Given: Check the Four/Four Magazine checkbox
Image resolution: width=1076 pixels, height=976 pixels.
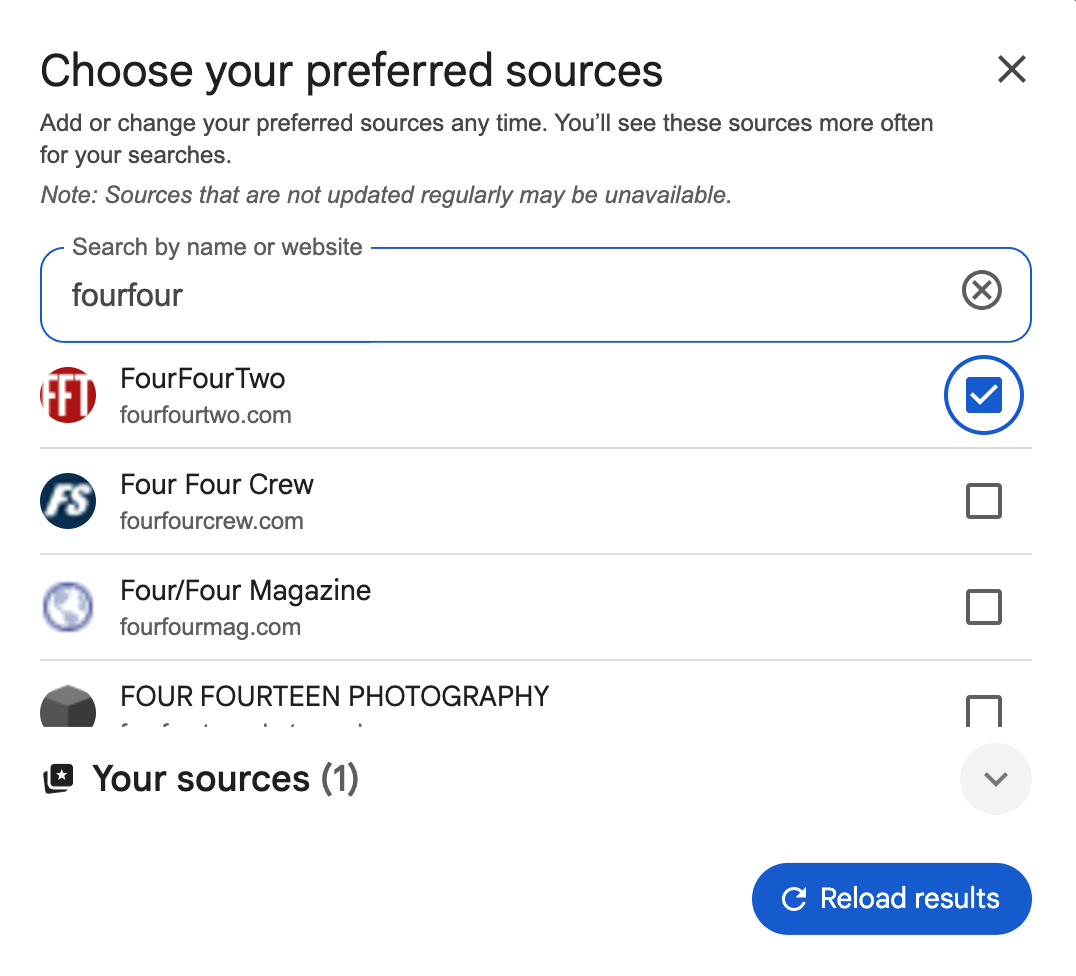Looking at the screenshot, I should 983,607.
